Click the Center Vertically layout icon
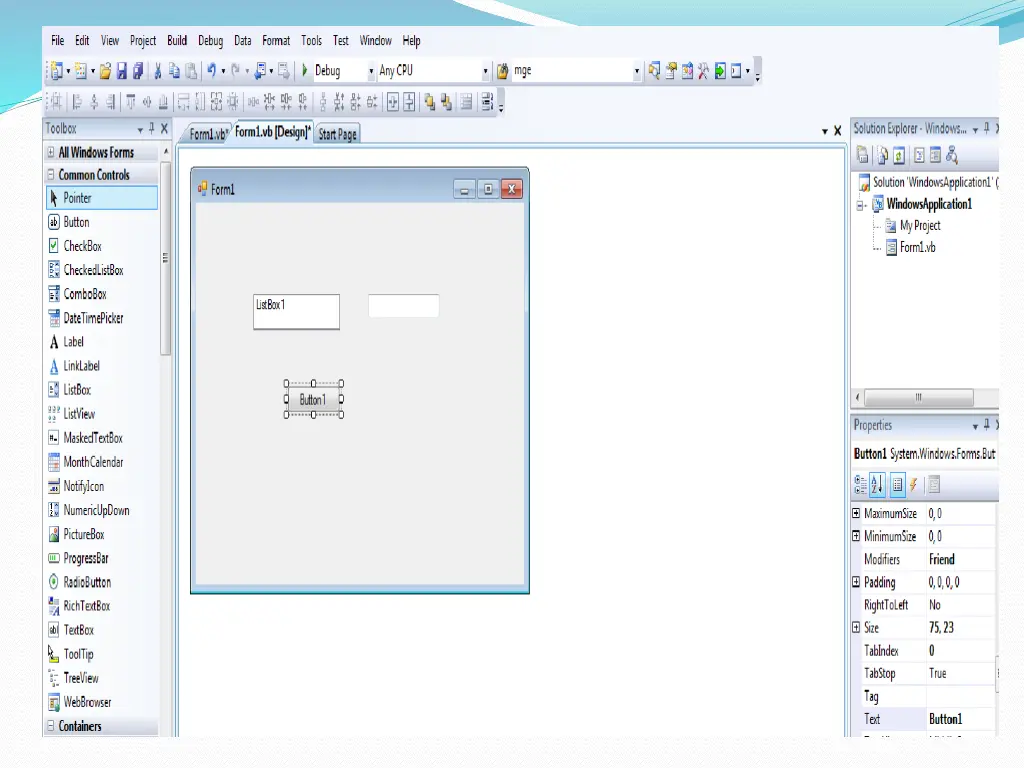The image size is (1024, 768). click(x=409, y=102)
